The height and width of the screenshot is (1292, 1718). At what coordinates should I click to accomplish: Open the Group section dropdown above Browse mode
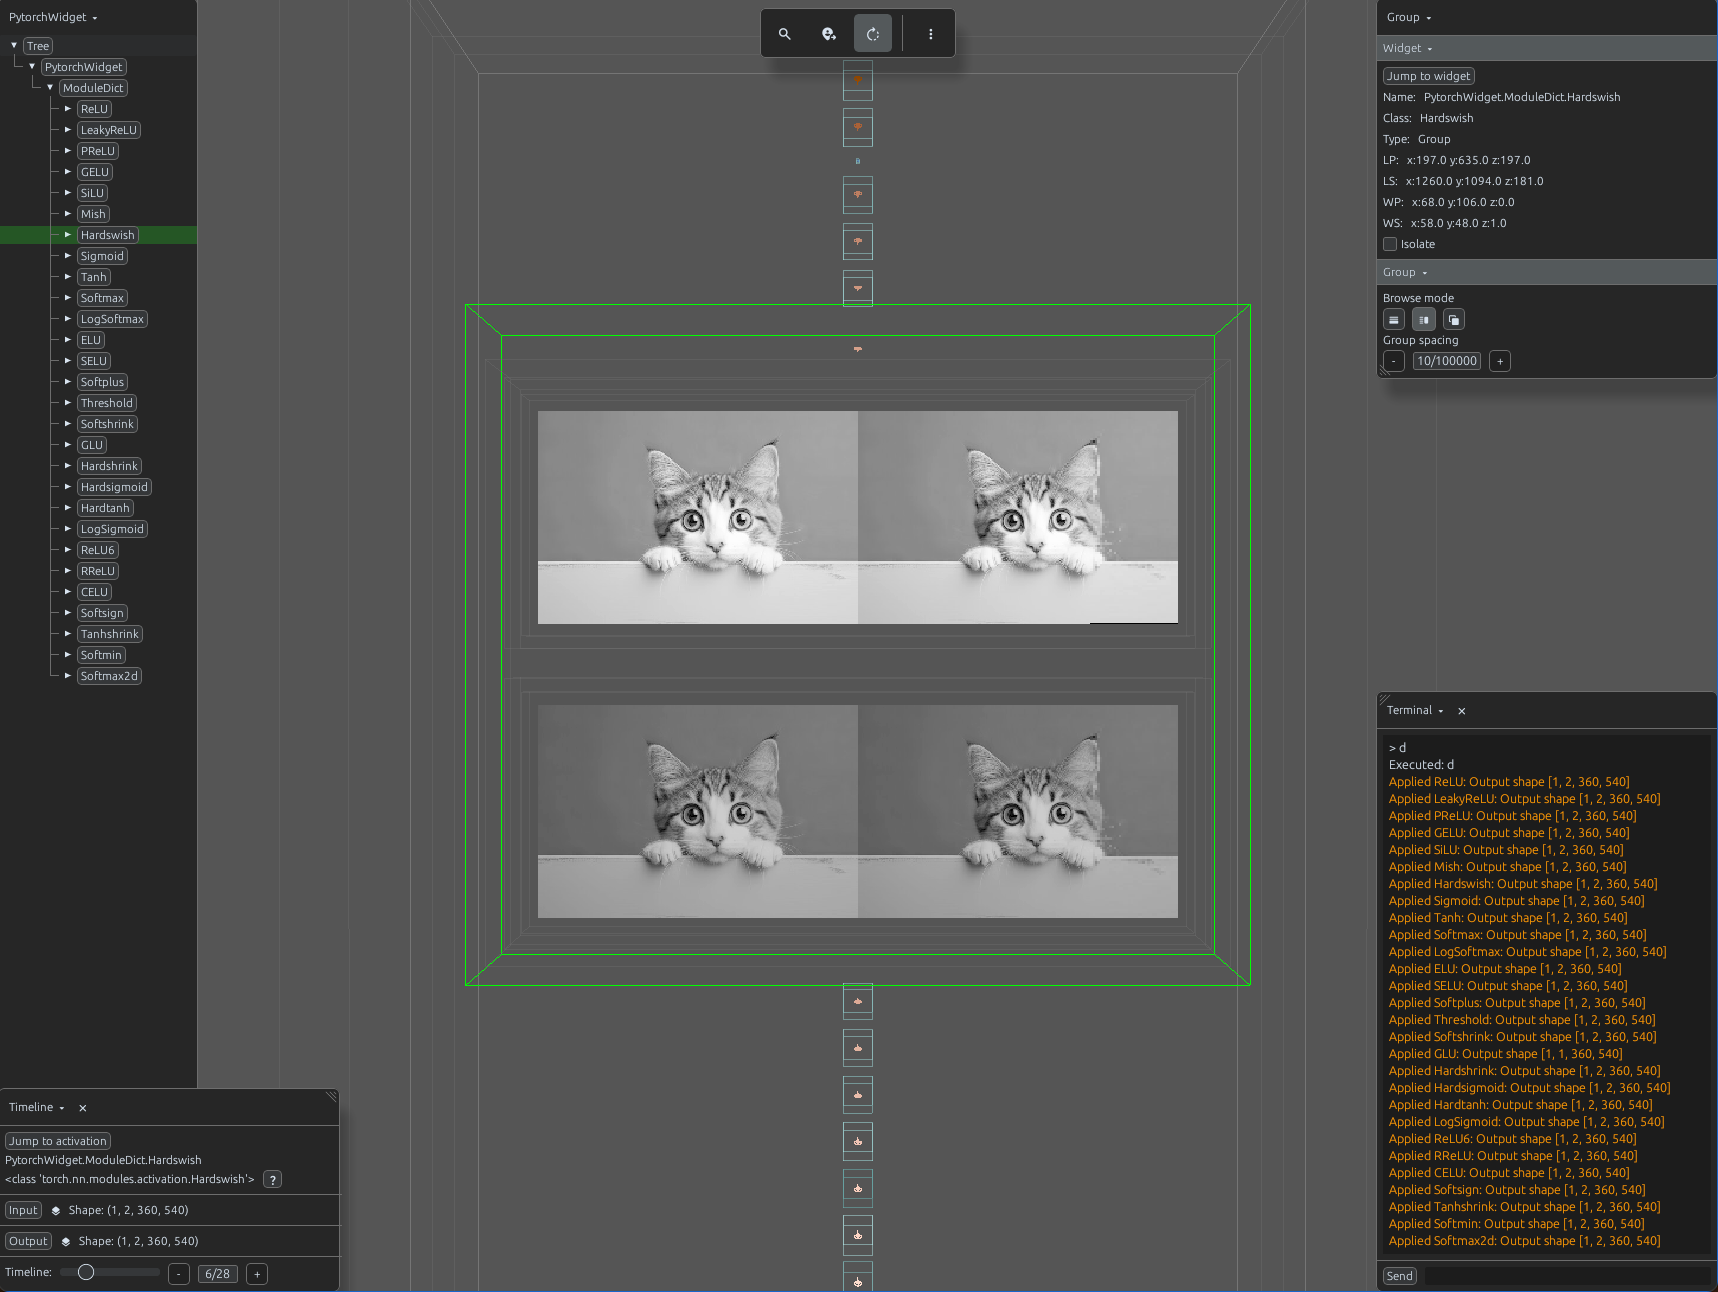[1405, 272]
